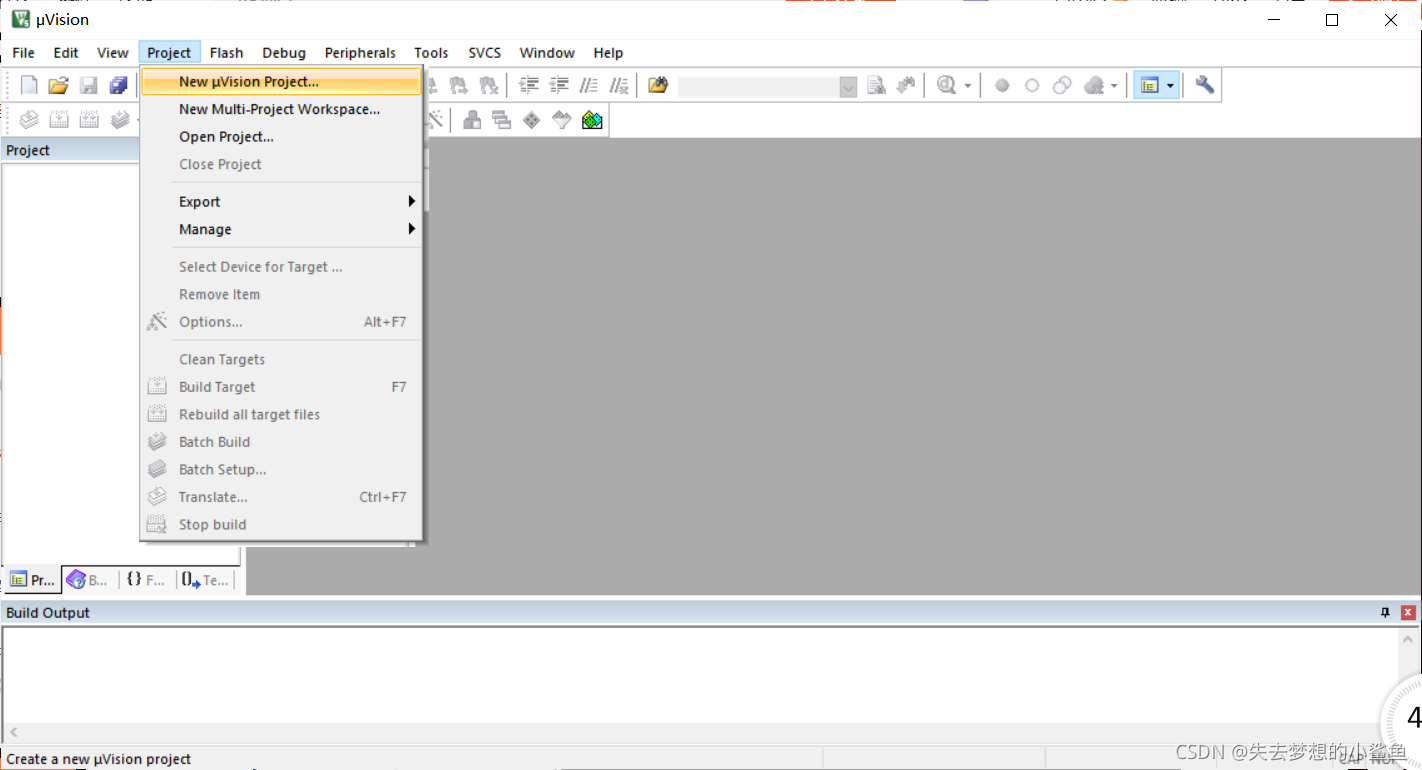Click Build Target F7 menu entry
Image resolution: width=1422 pixels, height=770 pixels.
282,387
